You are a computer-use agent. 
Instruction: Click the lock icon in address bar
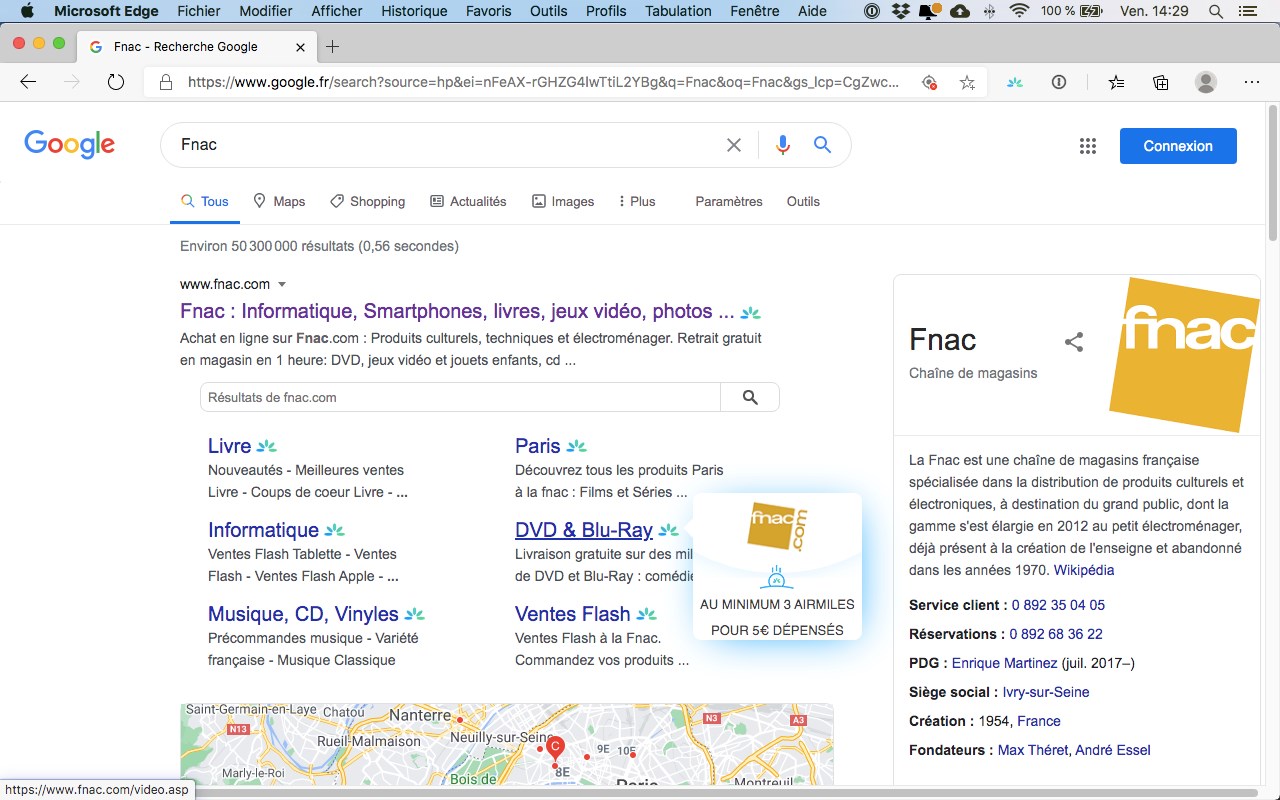tap(166, 83)
